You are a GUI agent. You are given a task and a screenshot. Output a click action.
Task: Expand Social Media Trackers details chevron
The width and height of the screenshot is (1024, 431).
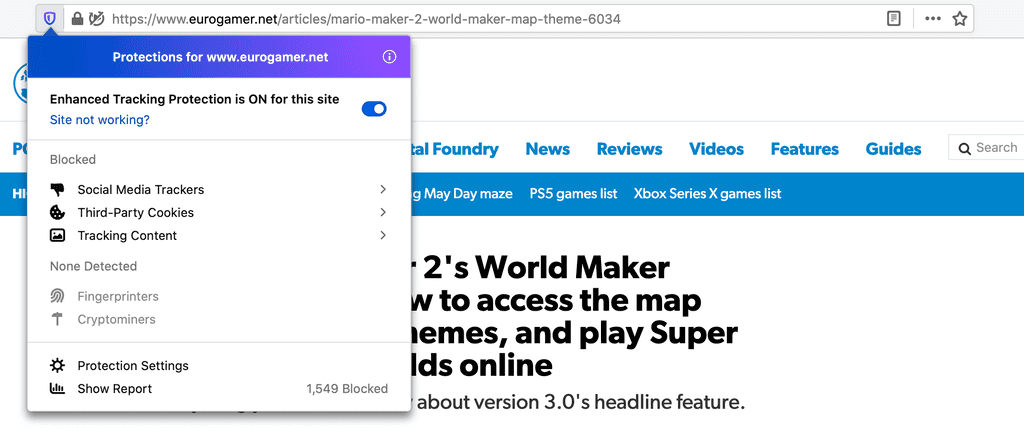[383, 189]
